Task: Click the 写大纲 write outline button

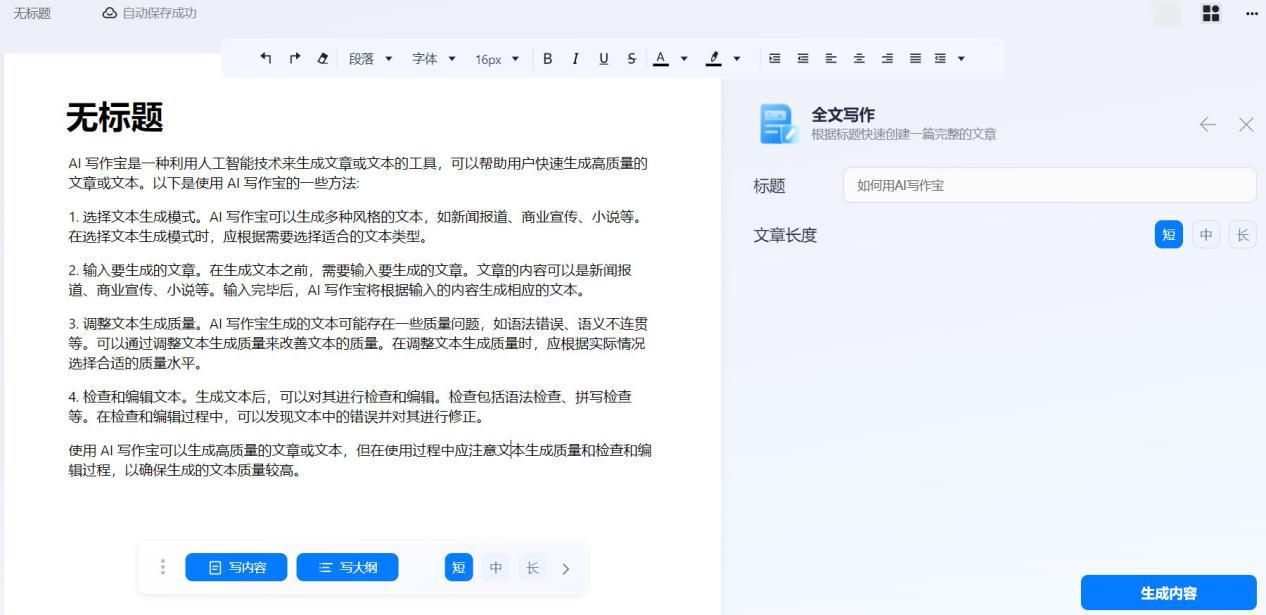Action: (347, 567)
